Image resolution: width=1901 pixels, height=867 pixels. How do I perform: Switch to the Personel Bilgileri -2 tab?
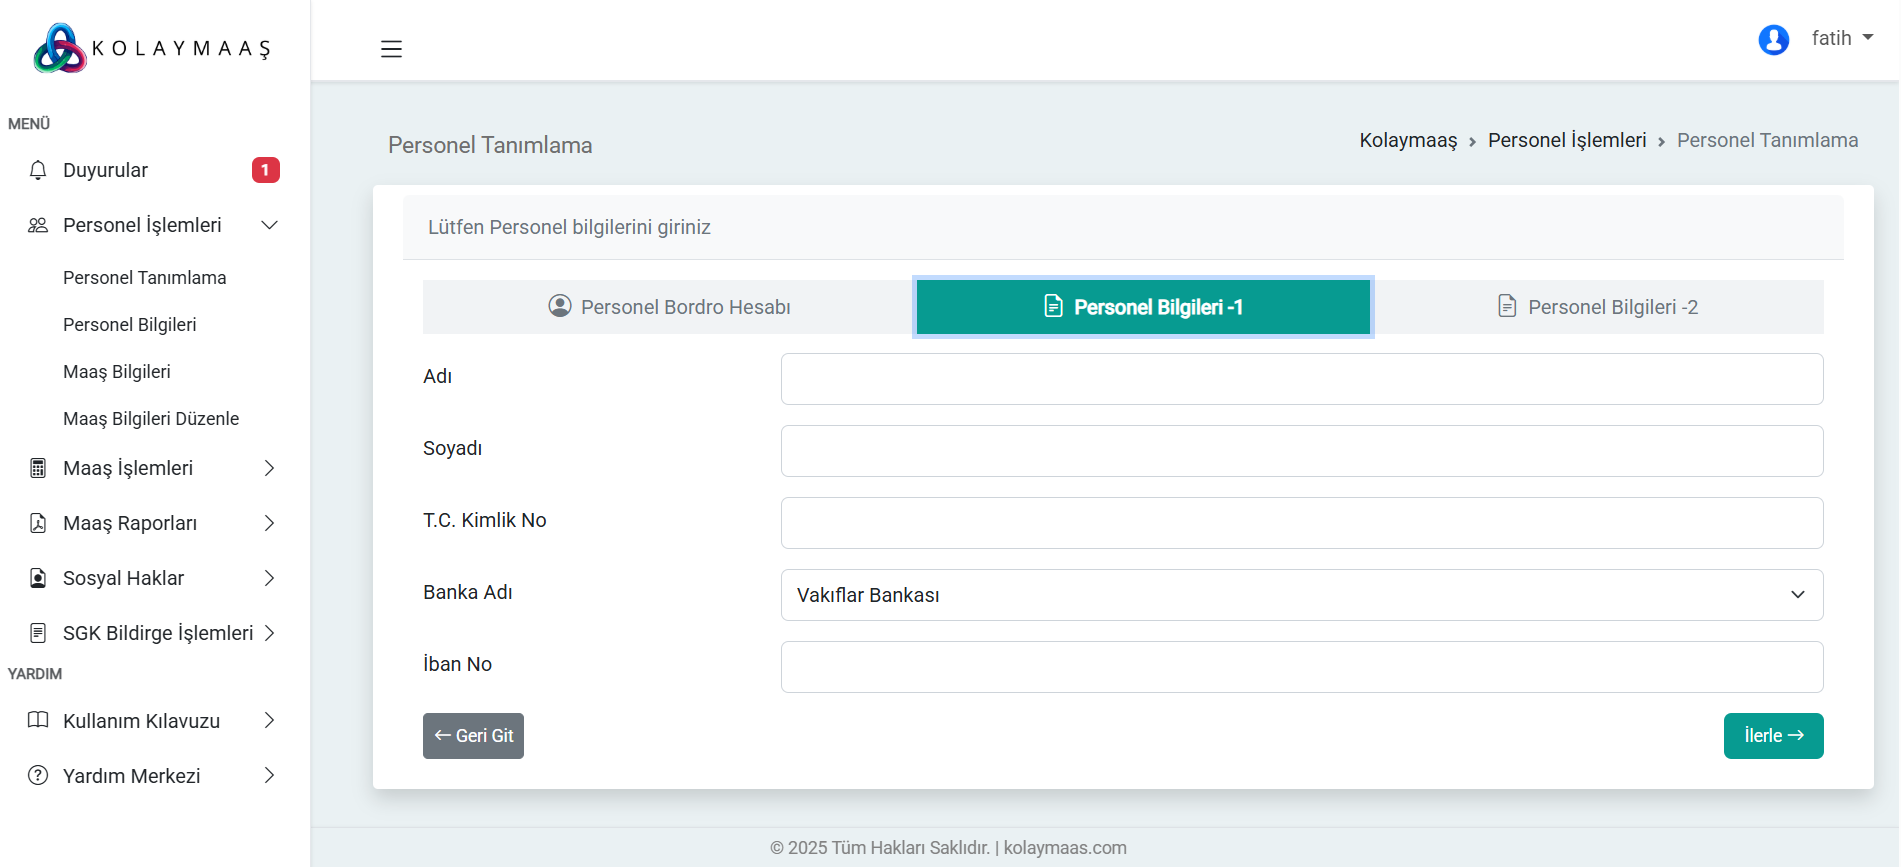[1597, 307]
